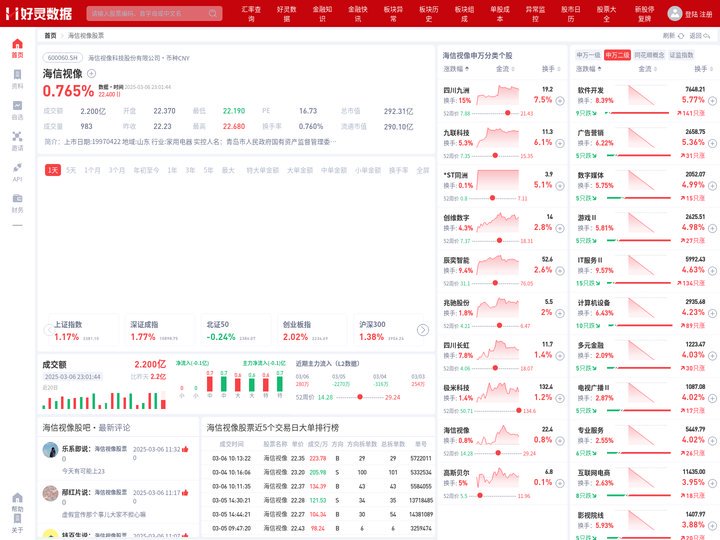This screenshot has width=720, height=540.
Task: Open the API sidebar icon
Action: point(17,172)
